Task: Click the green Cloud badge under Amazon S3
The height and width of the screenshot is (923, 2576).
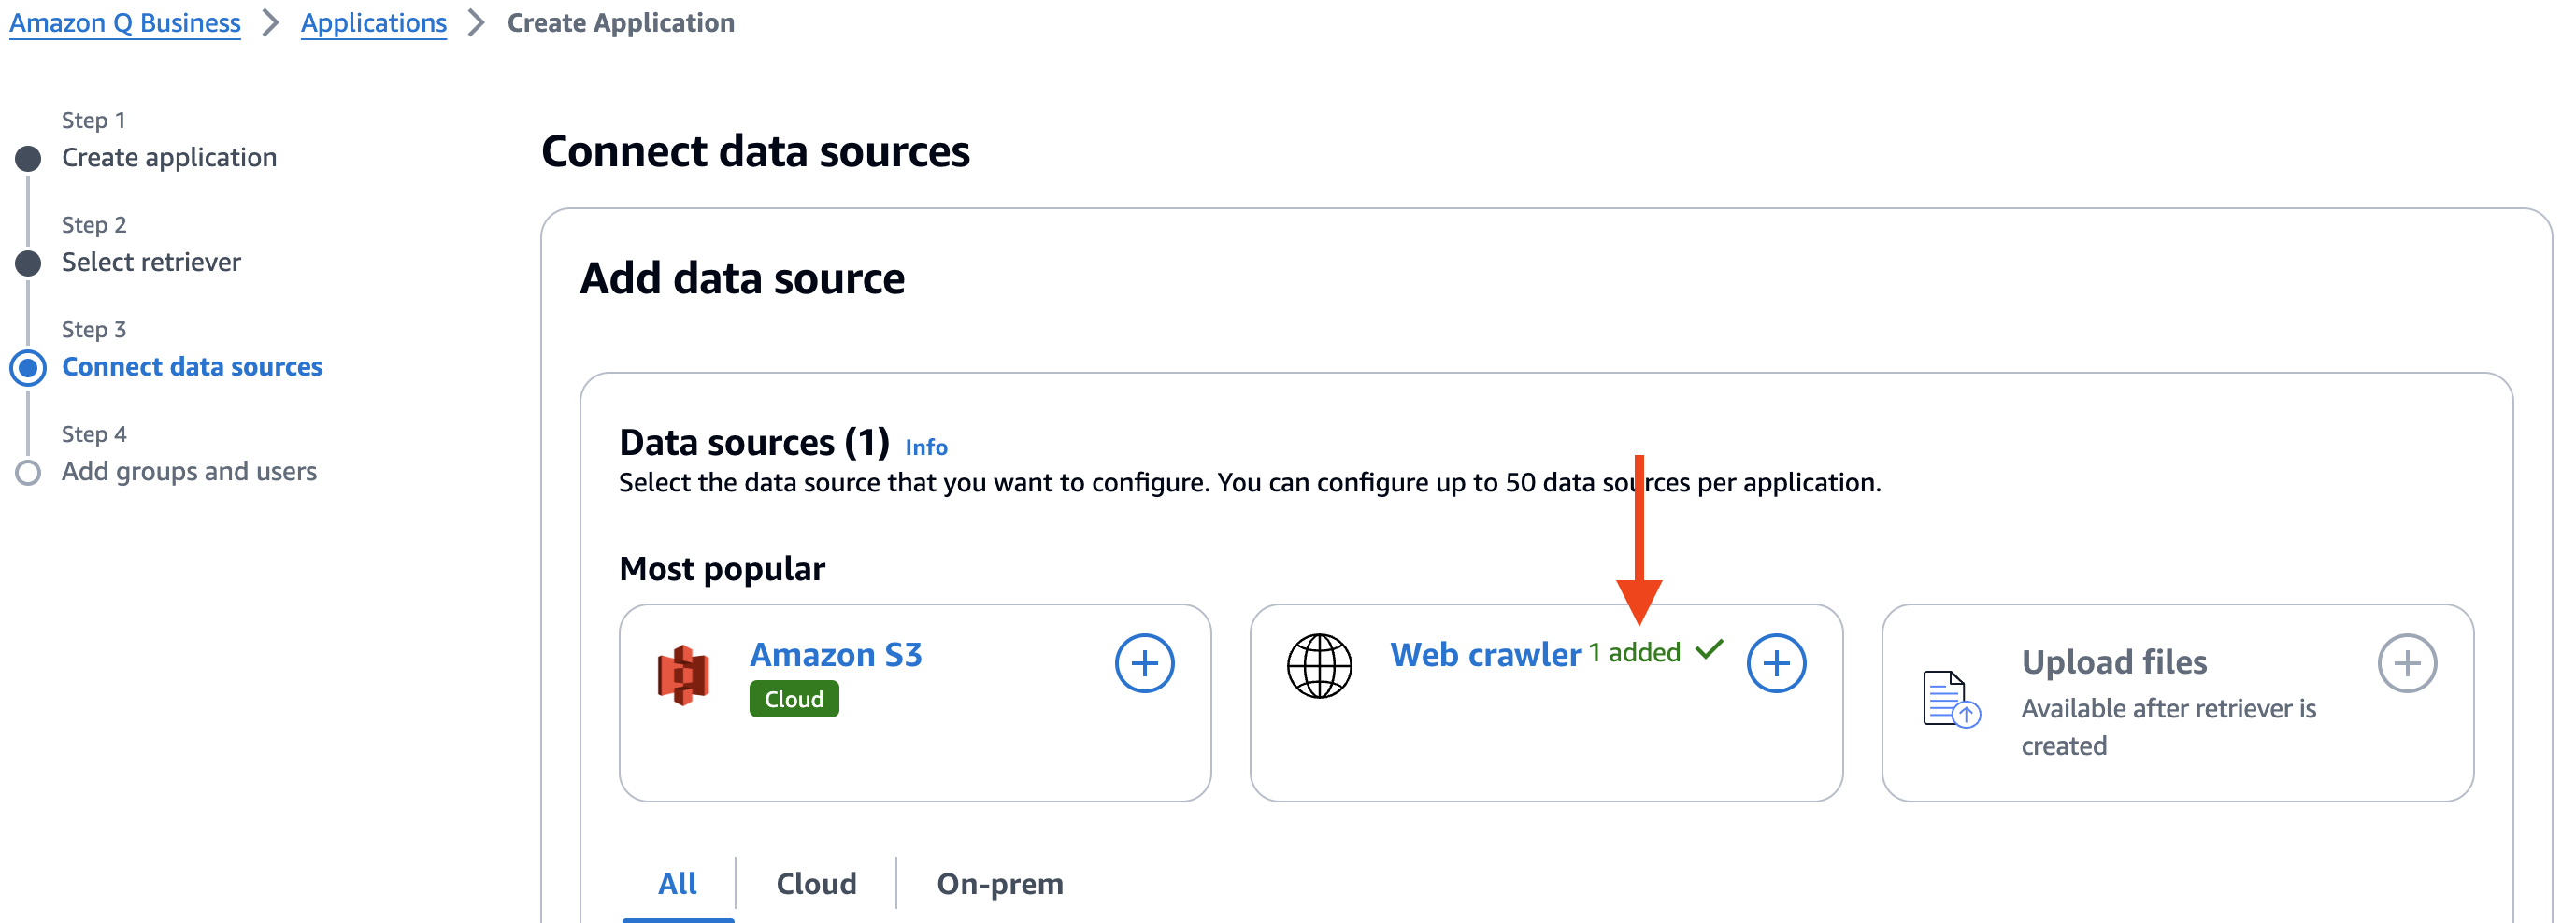Action: 794,698
